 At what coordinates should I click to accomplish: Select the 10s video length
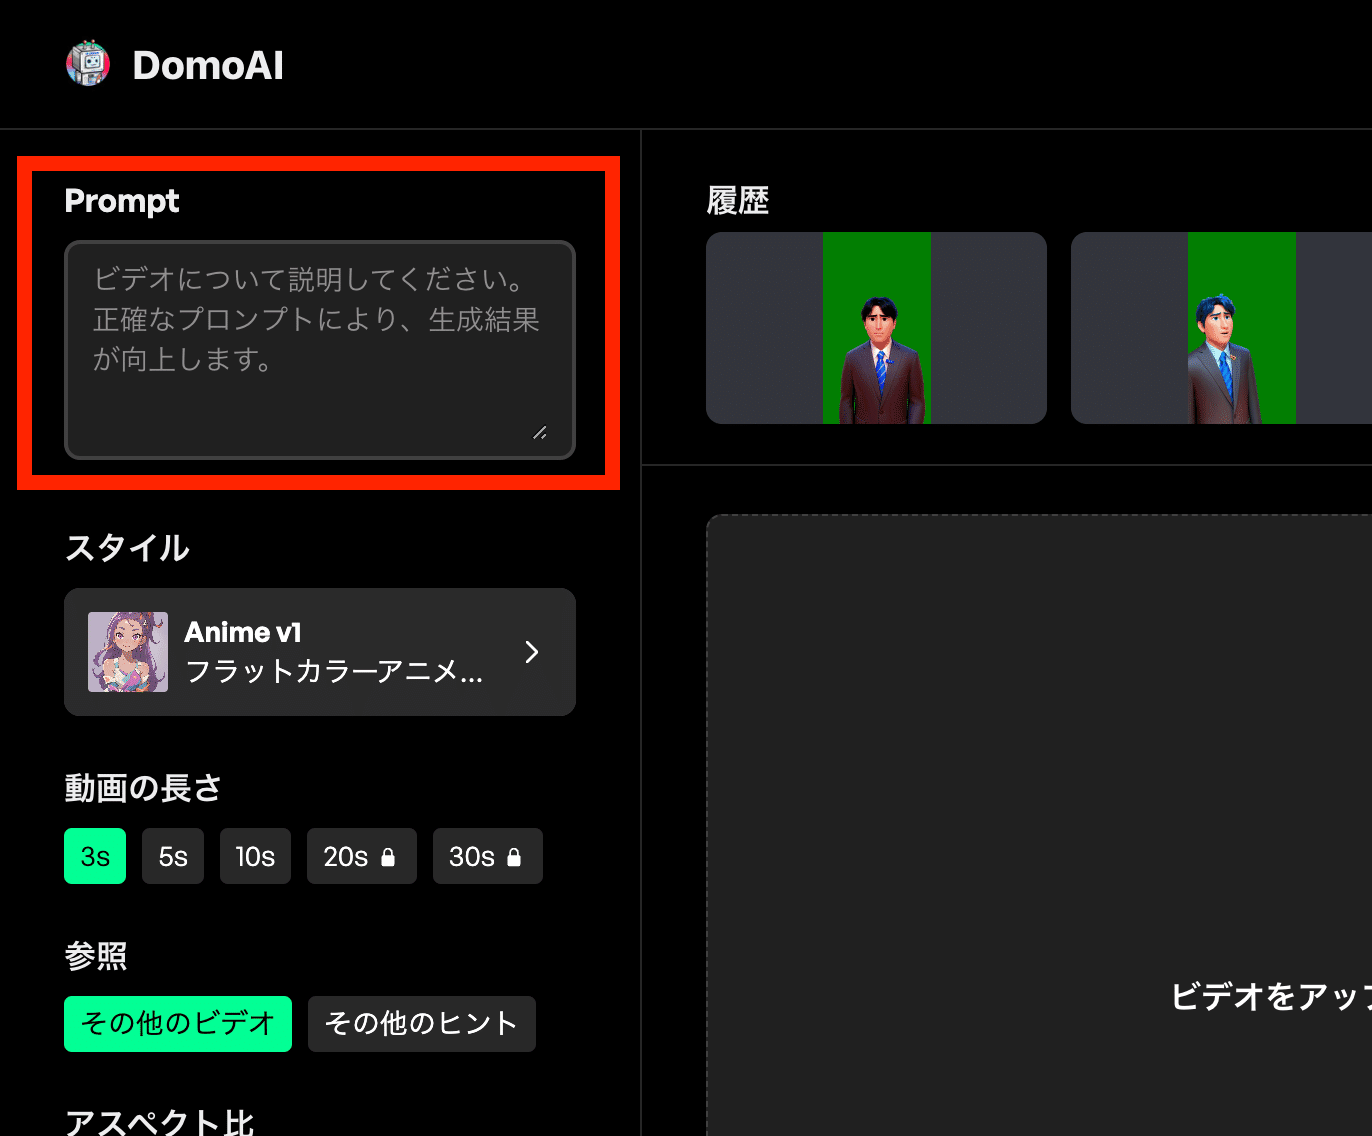click(255, 856)
